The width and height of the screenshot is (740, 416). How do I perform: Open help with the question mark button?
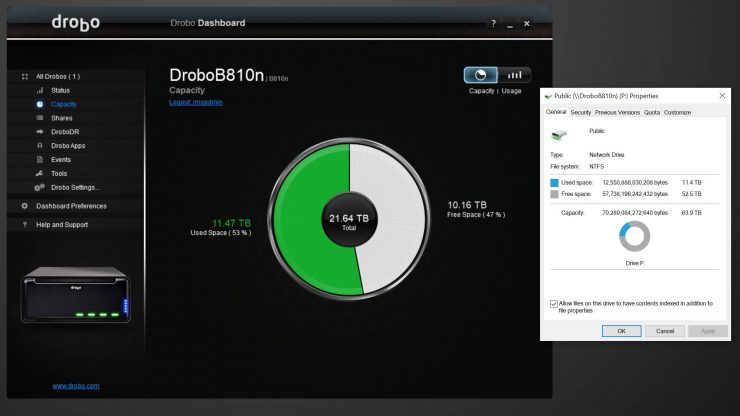click(493, 24)
